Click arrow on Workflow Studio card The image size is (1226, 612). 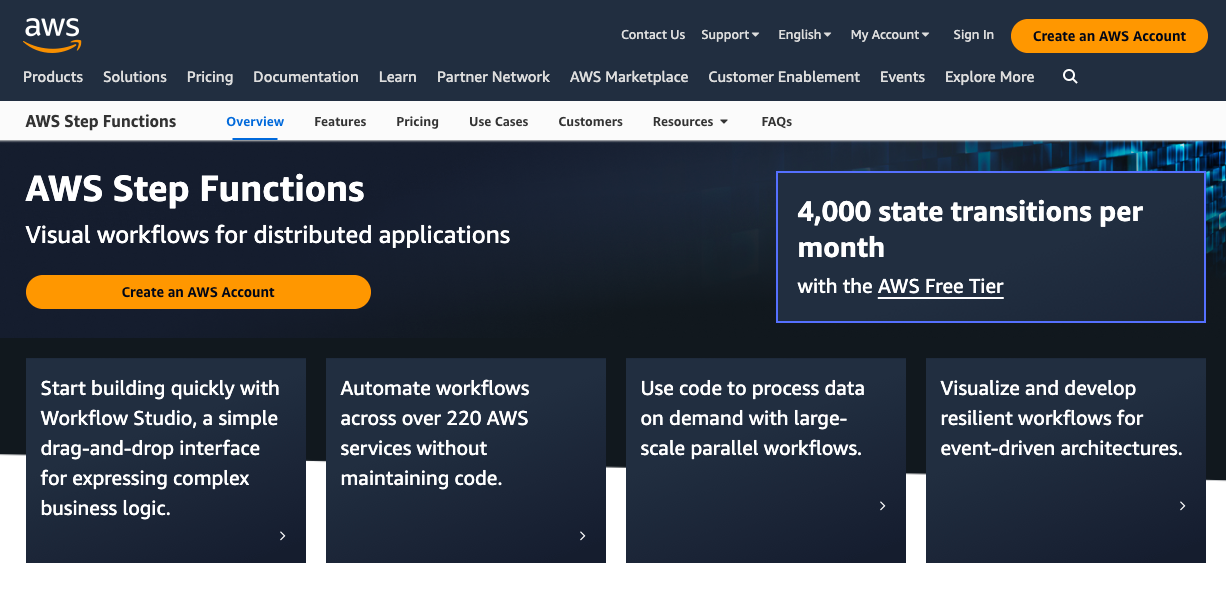pos(283,536)
